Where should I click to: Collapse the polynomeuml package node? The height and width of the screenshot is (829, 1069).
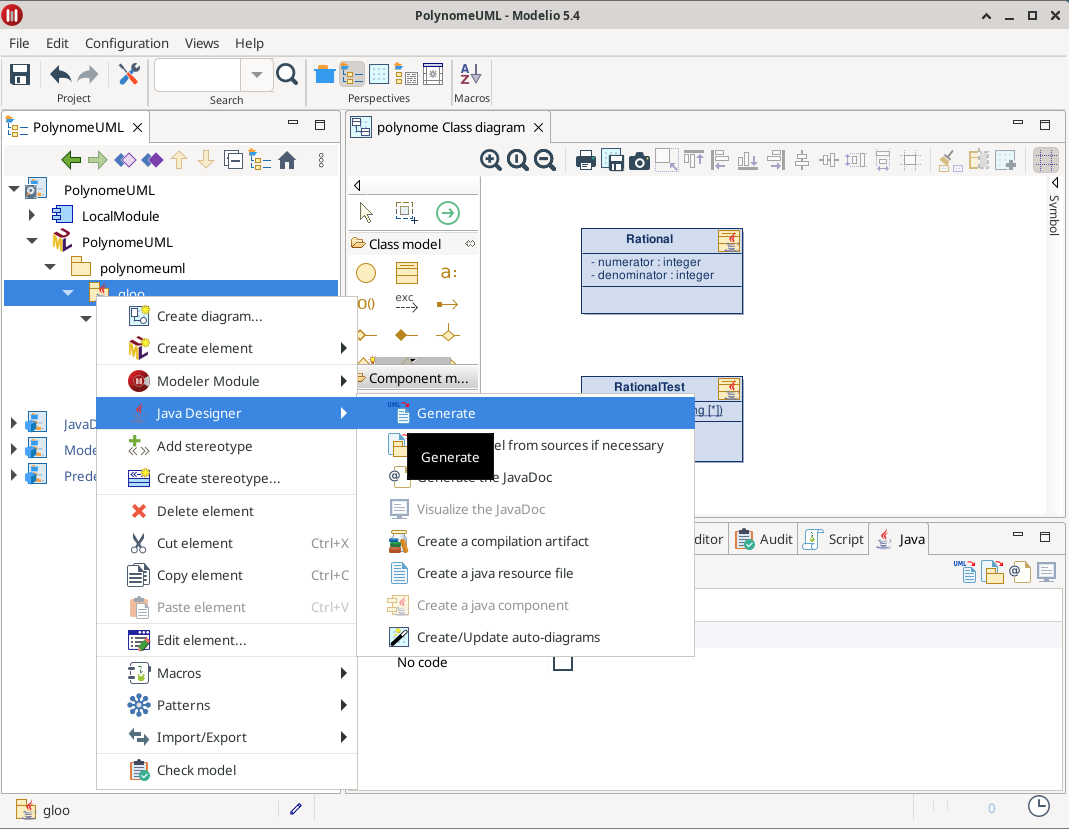tap(50, 267)
